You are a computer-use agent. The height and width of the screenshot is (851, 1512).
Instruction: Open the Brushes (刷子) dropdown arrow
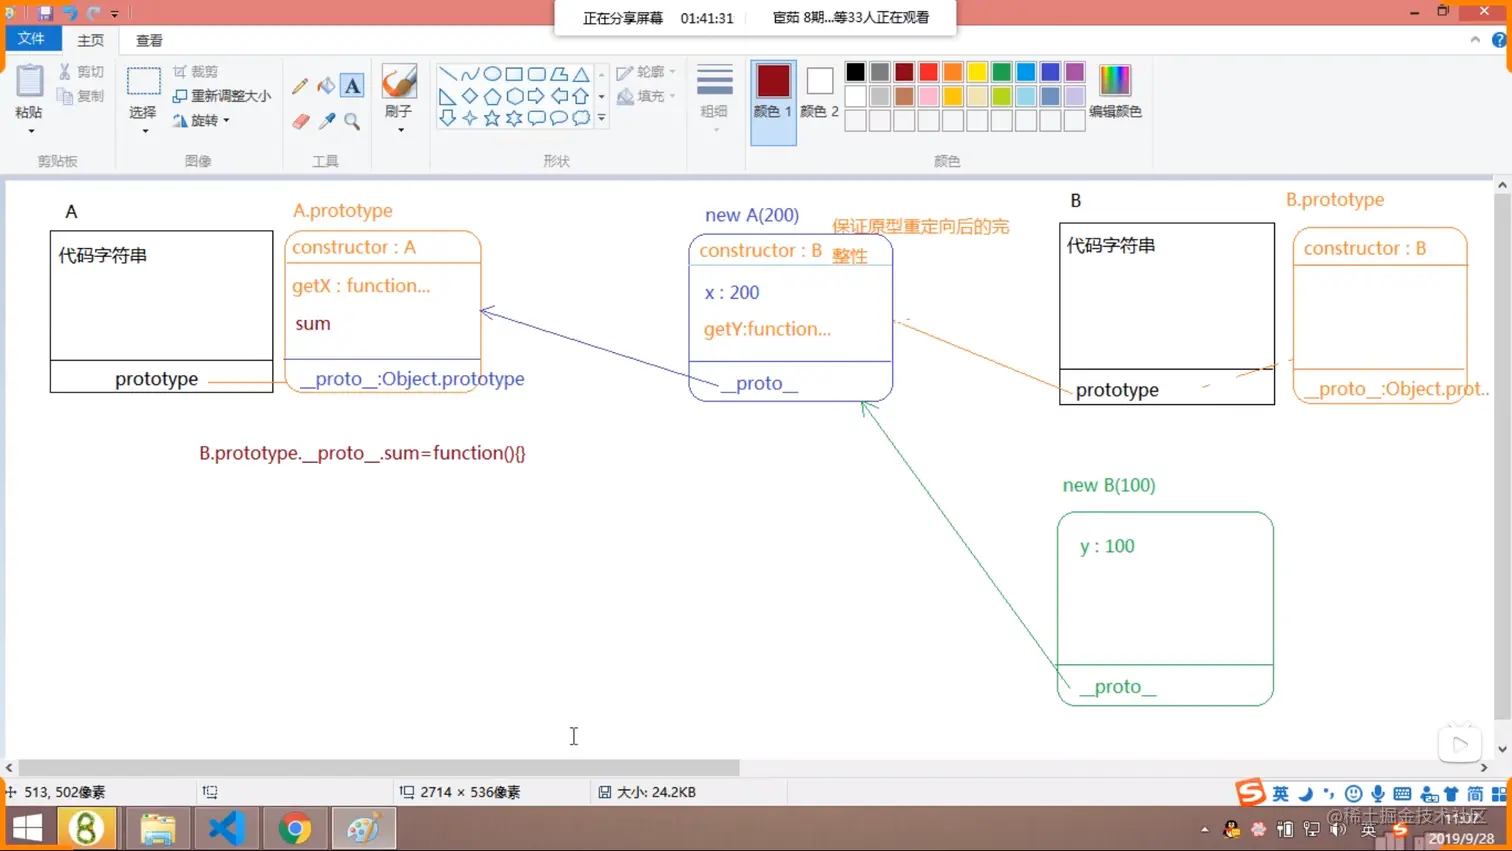(x=400, y=130)
